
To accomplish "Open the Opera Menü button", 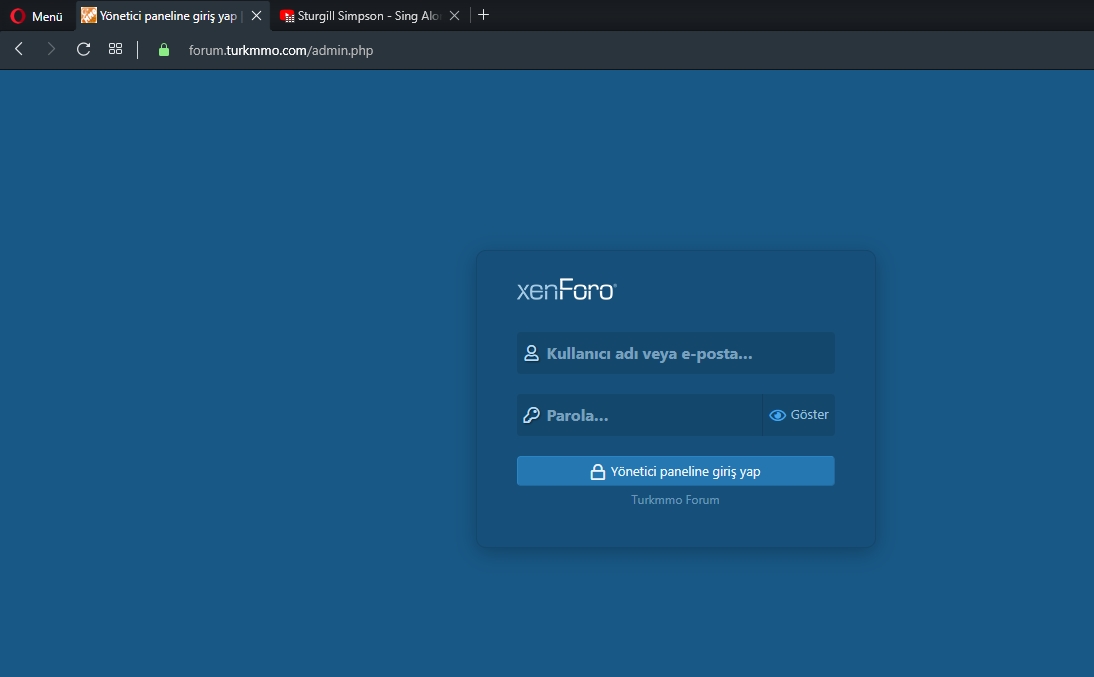I will [x=37, y=15].
